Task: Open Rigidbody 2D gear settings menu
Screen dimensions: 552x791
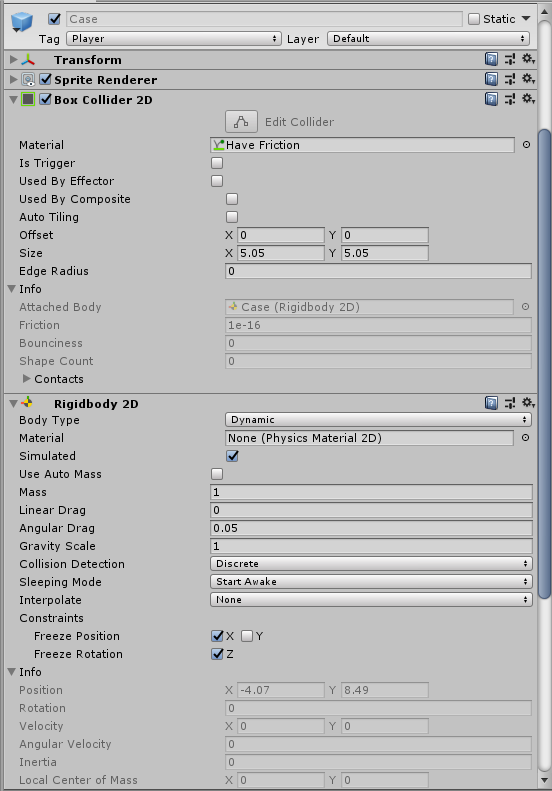Action: [528, 403]
